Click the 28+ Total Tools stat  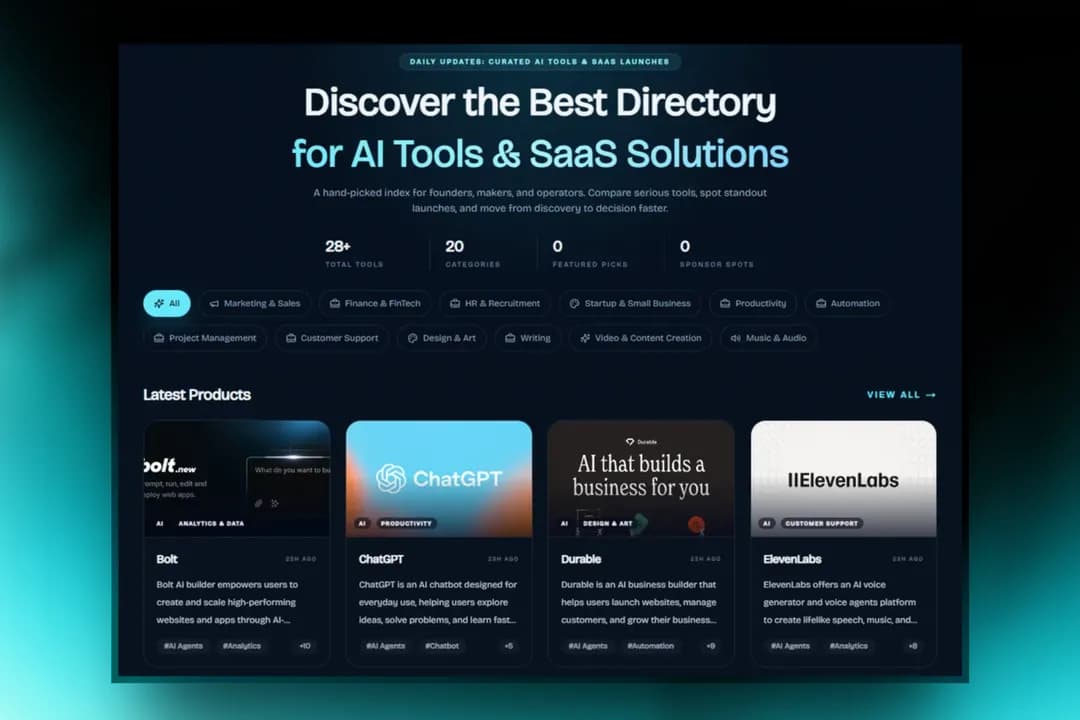[x=354, y=253]
